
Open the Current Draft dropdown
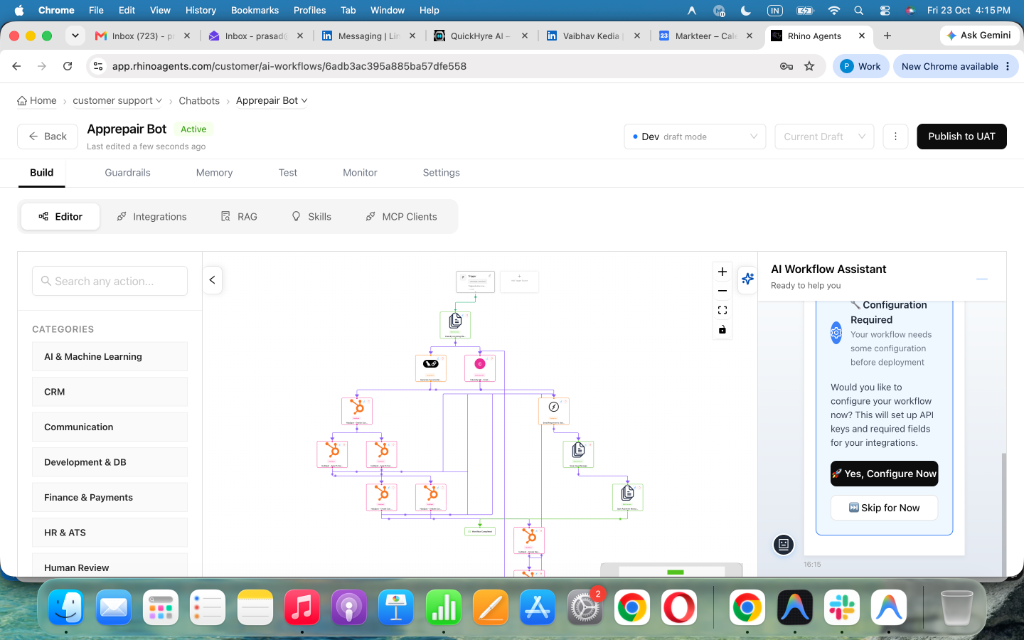[824, 136]
